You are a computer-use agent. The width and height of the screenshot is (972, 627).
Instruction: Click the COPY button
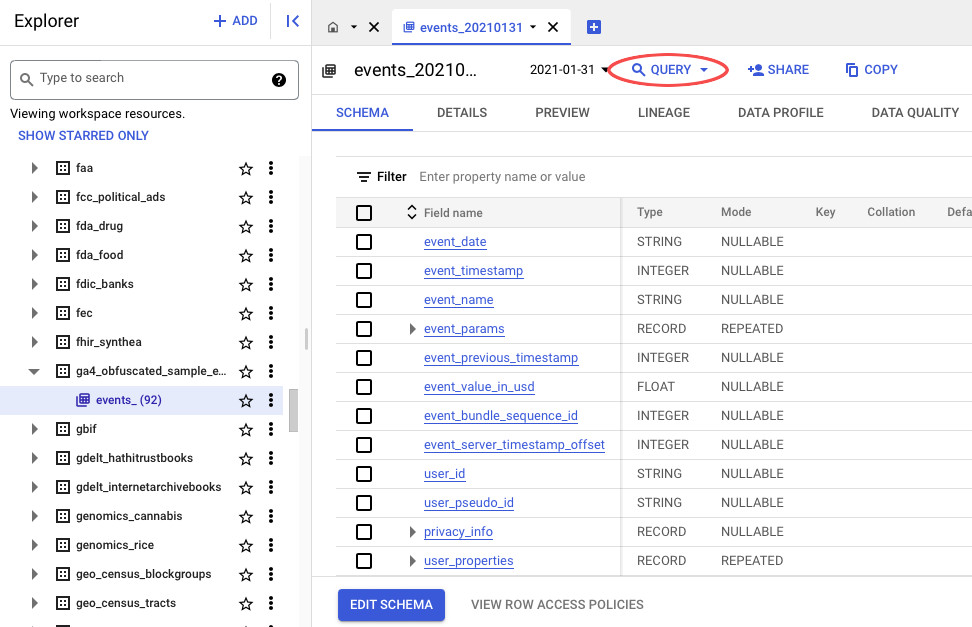pos(872,69)
